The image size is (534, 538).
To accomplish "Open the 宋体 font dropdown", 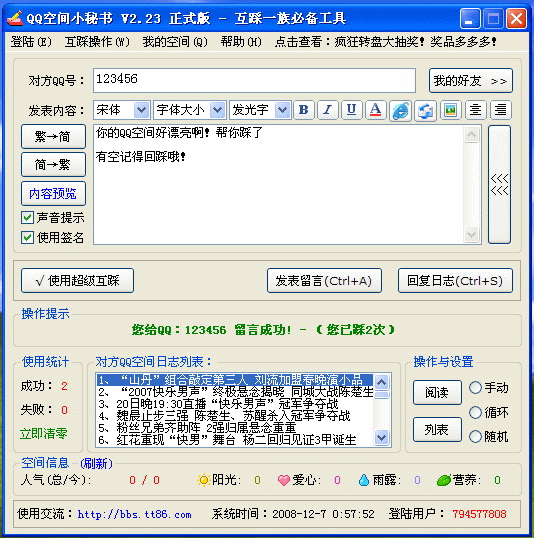I will 121,110.
